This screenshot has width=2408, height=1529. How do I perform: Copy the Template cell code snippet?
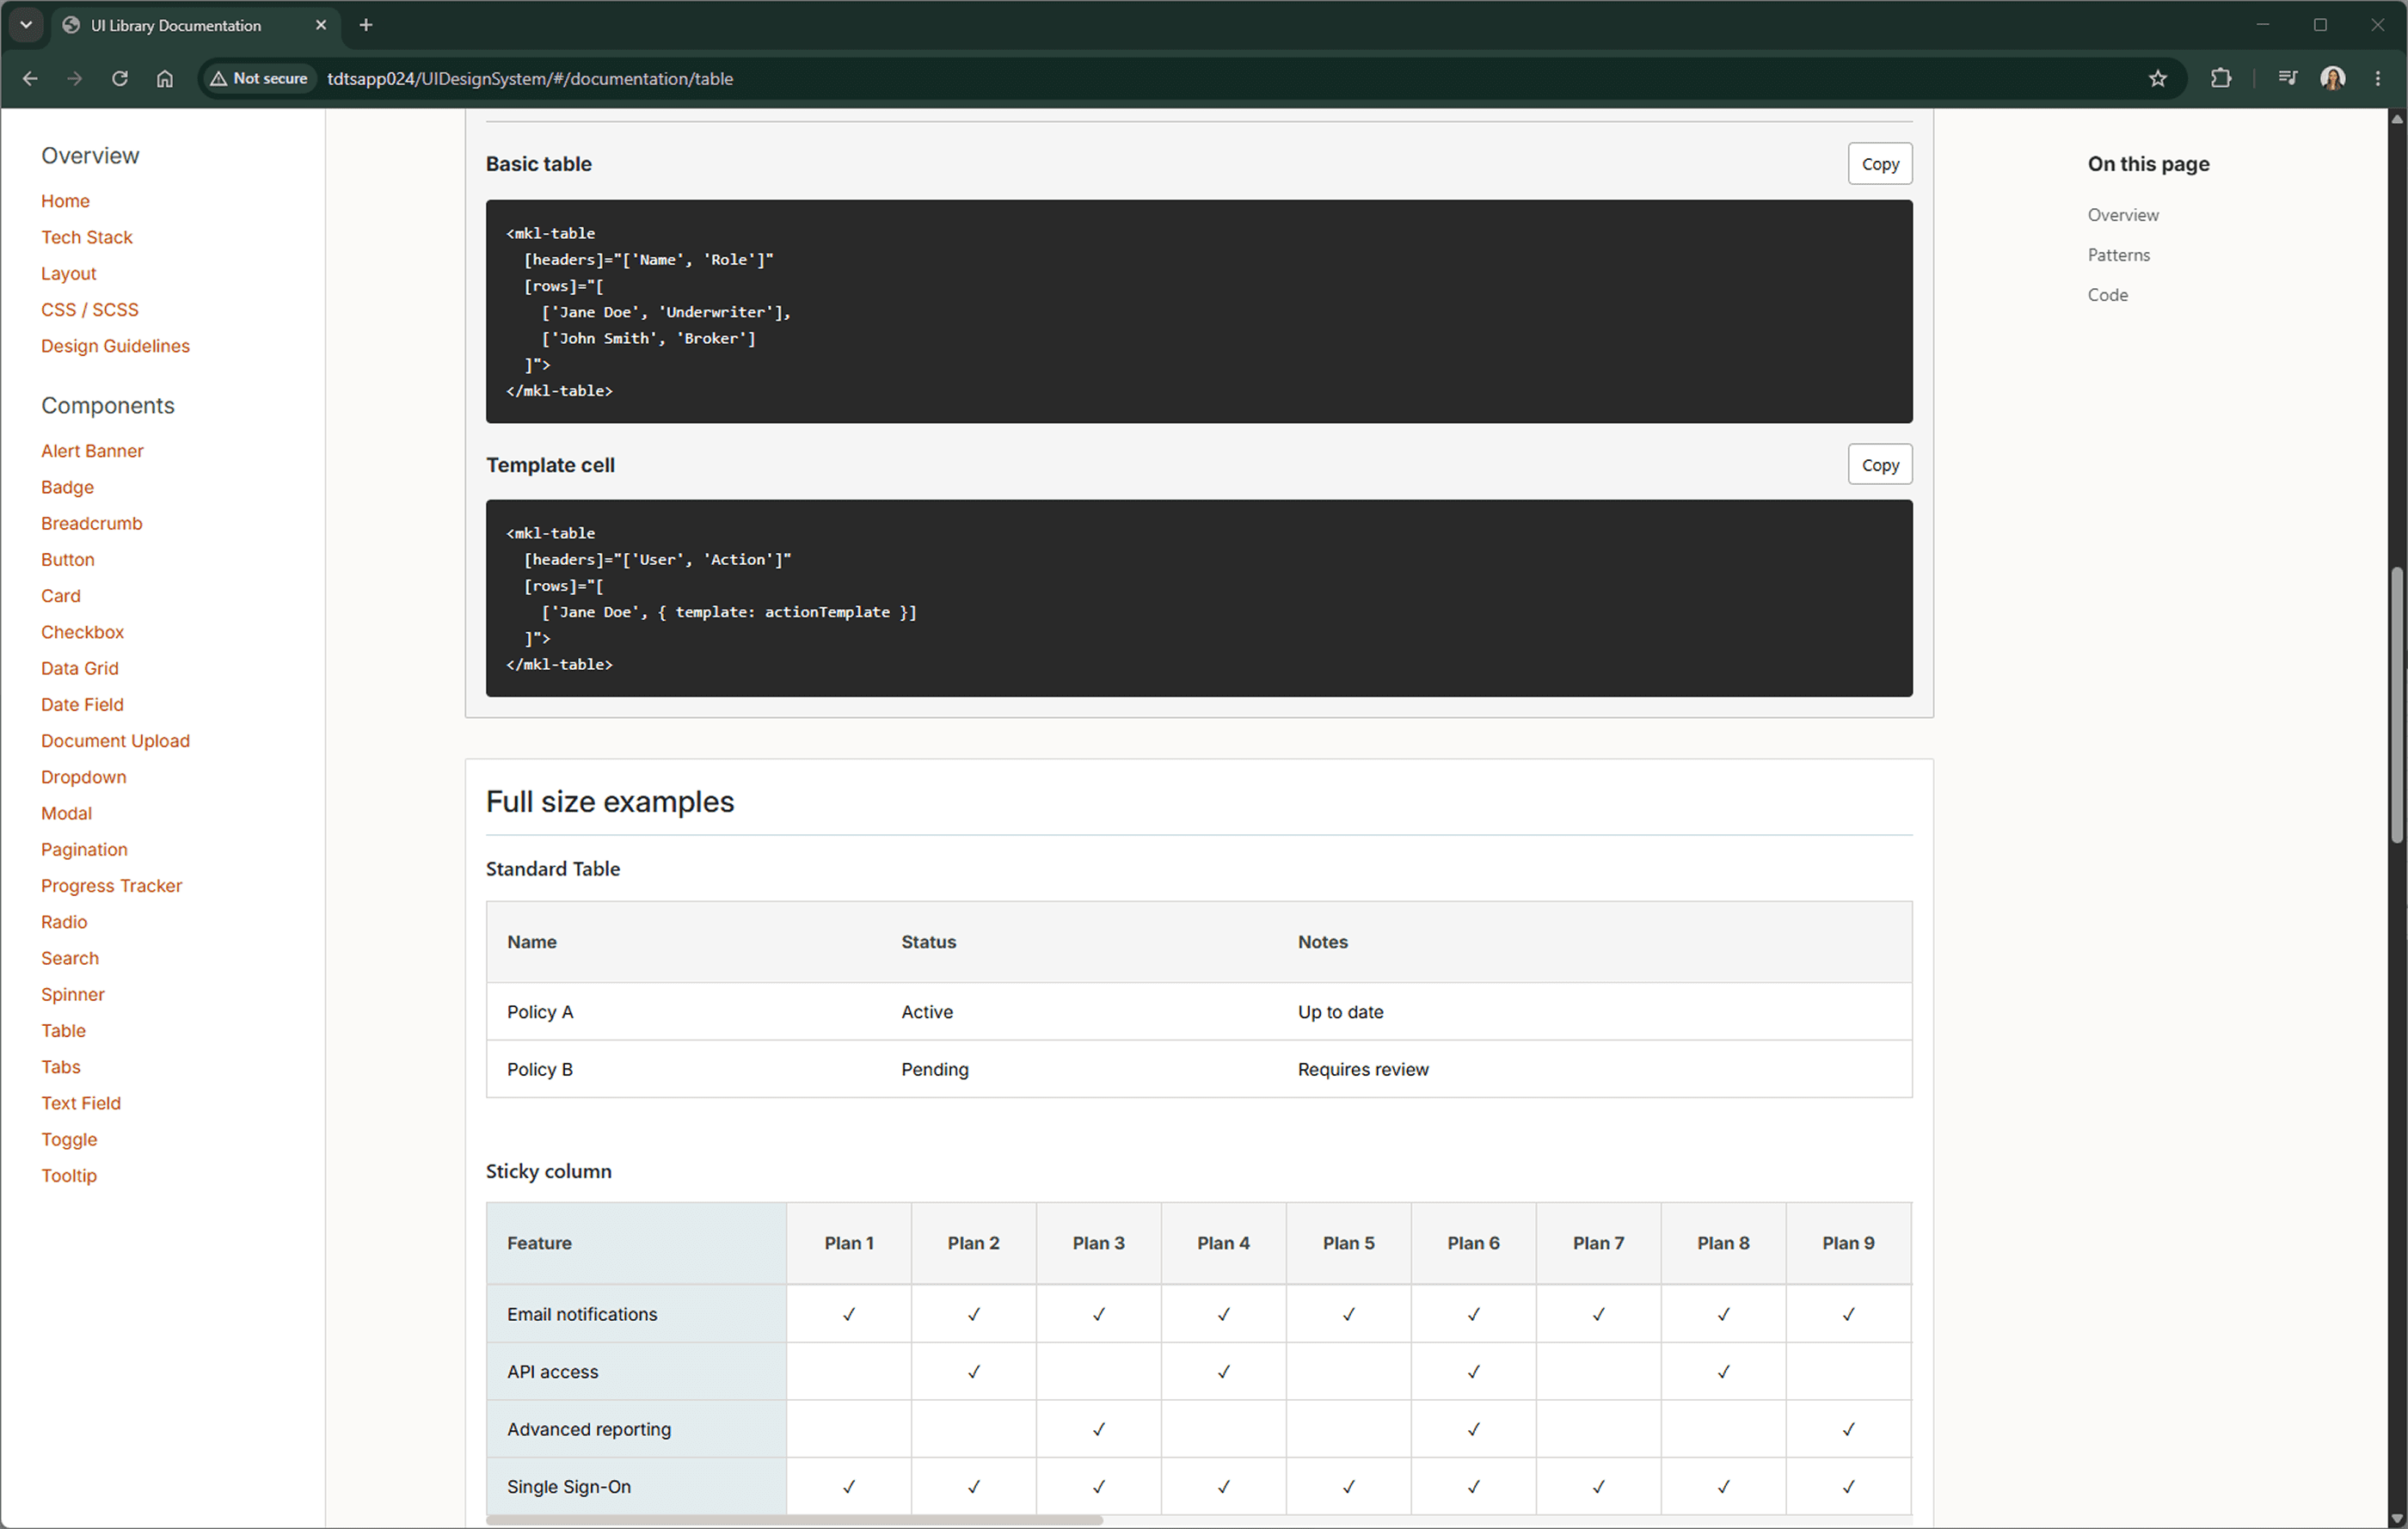tap(1880, 465)
